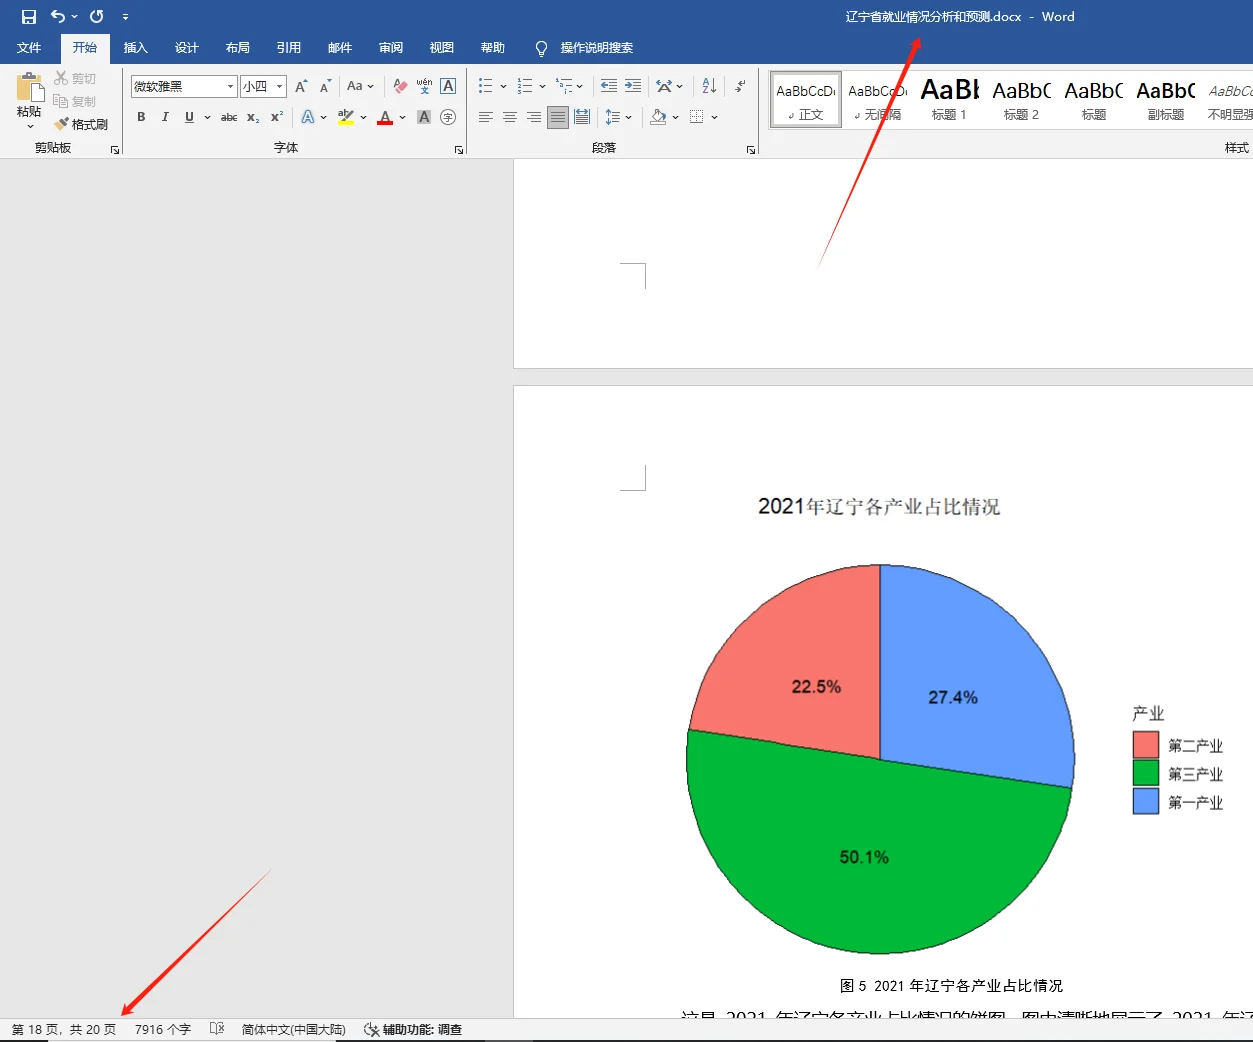Image resolution: width=1253 pixels, height=1042 pixels.
Task: Open the font color red swatch
Action: [385, 117]
